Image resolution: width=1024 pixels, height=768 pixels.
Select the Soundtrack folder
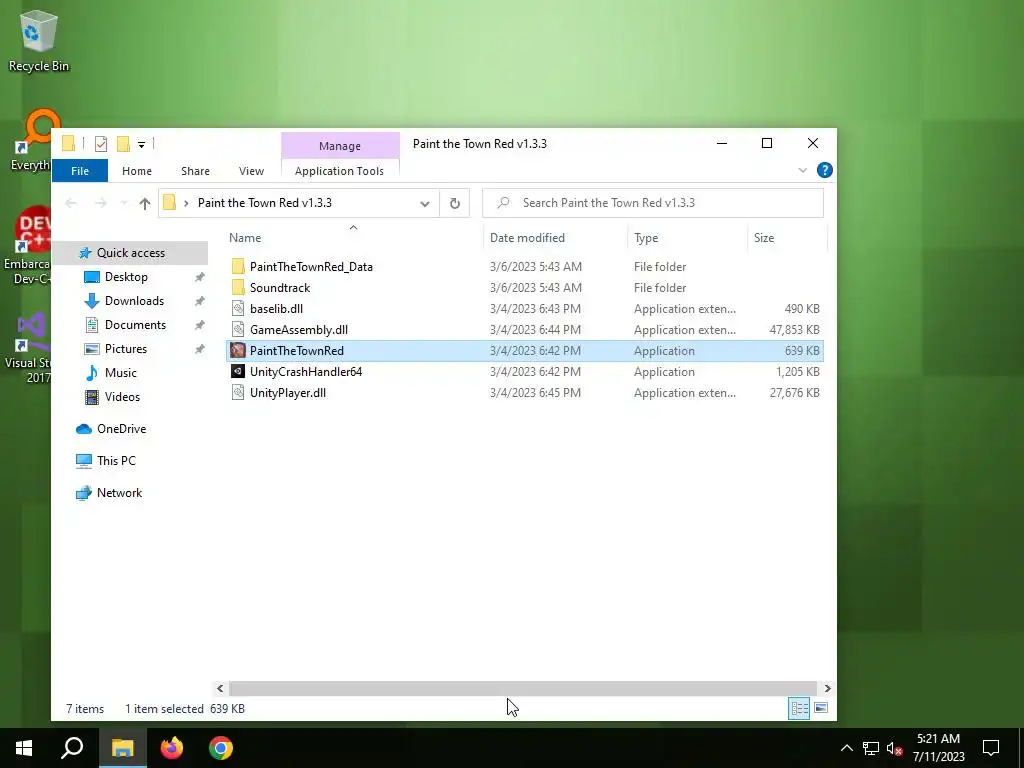280,288
